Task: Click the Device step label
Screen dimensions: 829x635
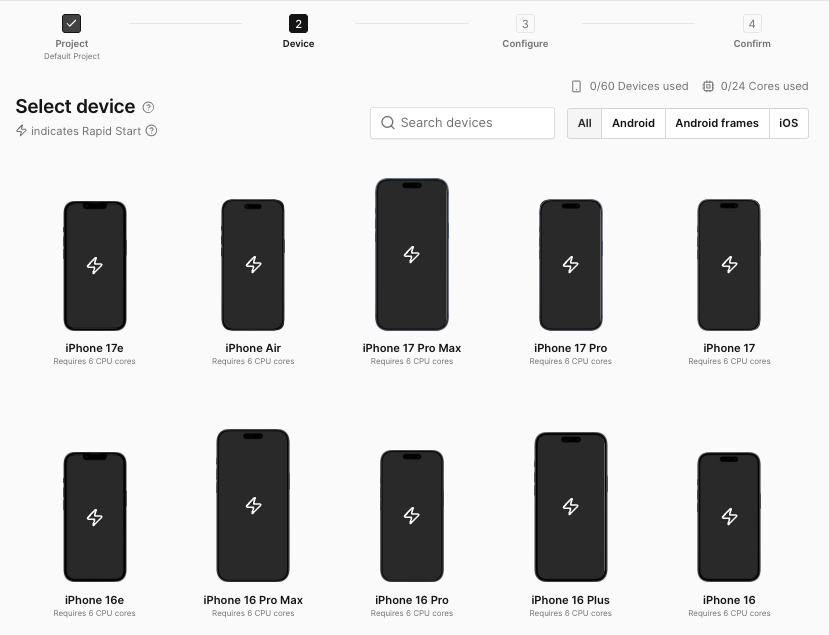Action: (x=298, y=44)
